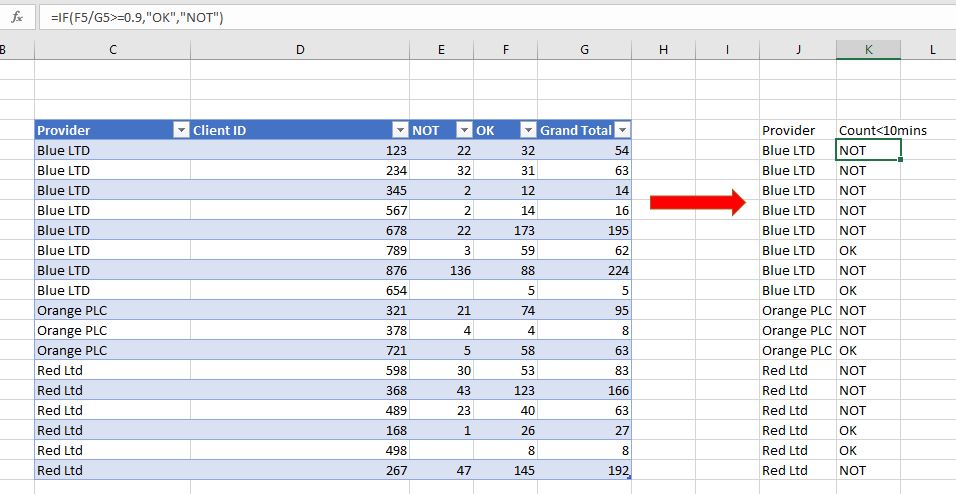Select Grand Total cell 195
The height and width of the screenshot is (494, 956).
pyautogui.click(x=585, y=231)
